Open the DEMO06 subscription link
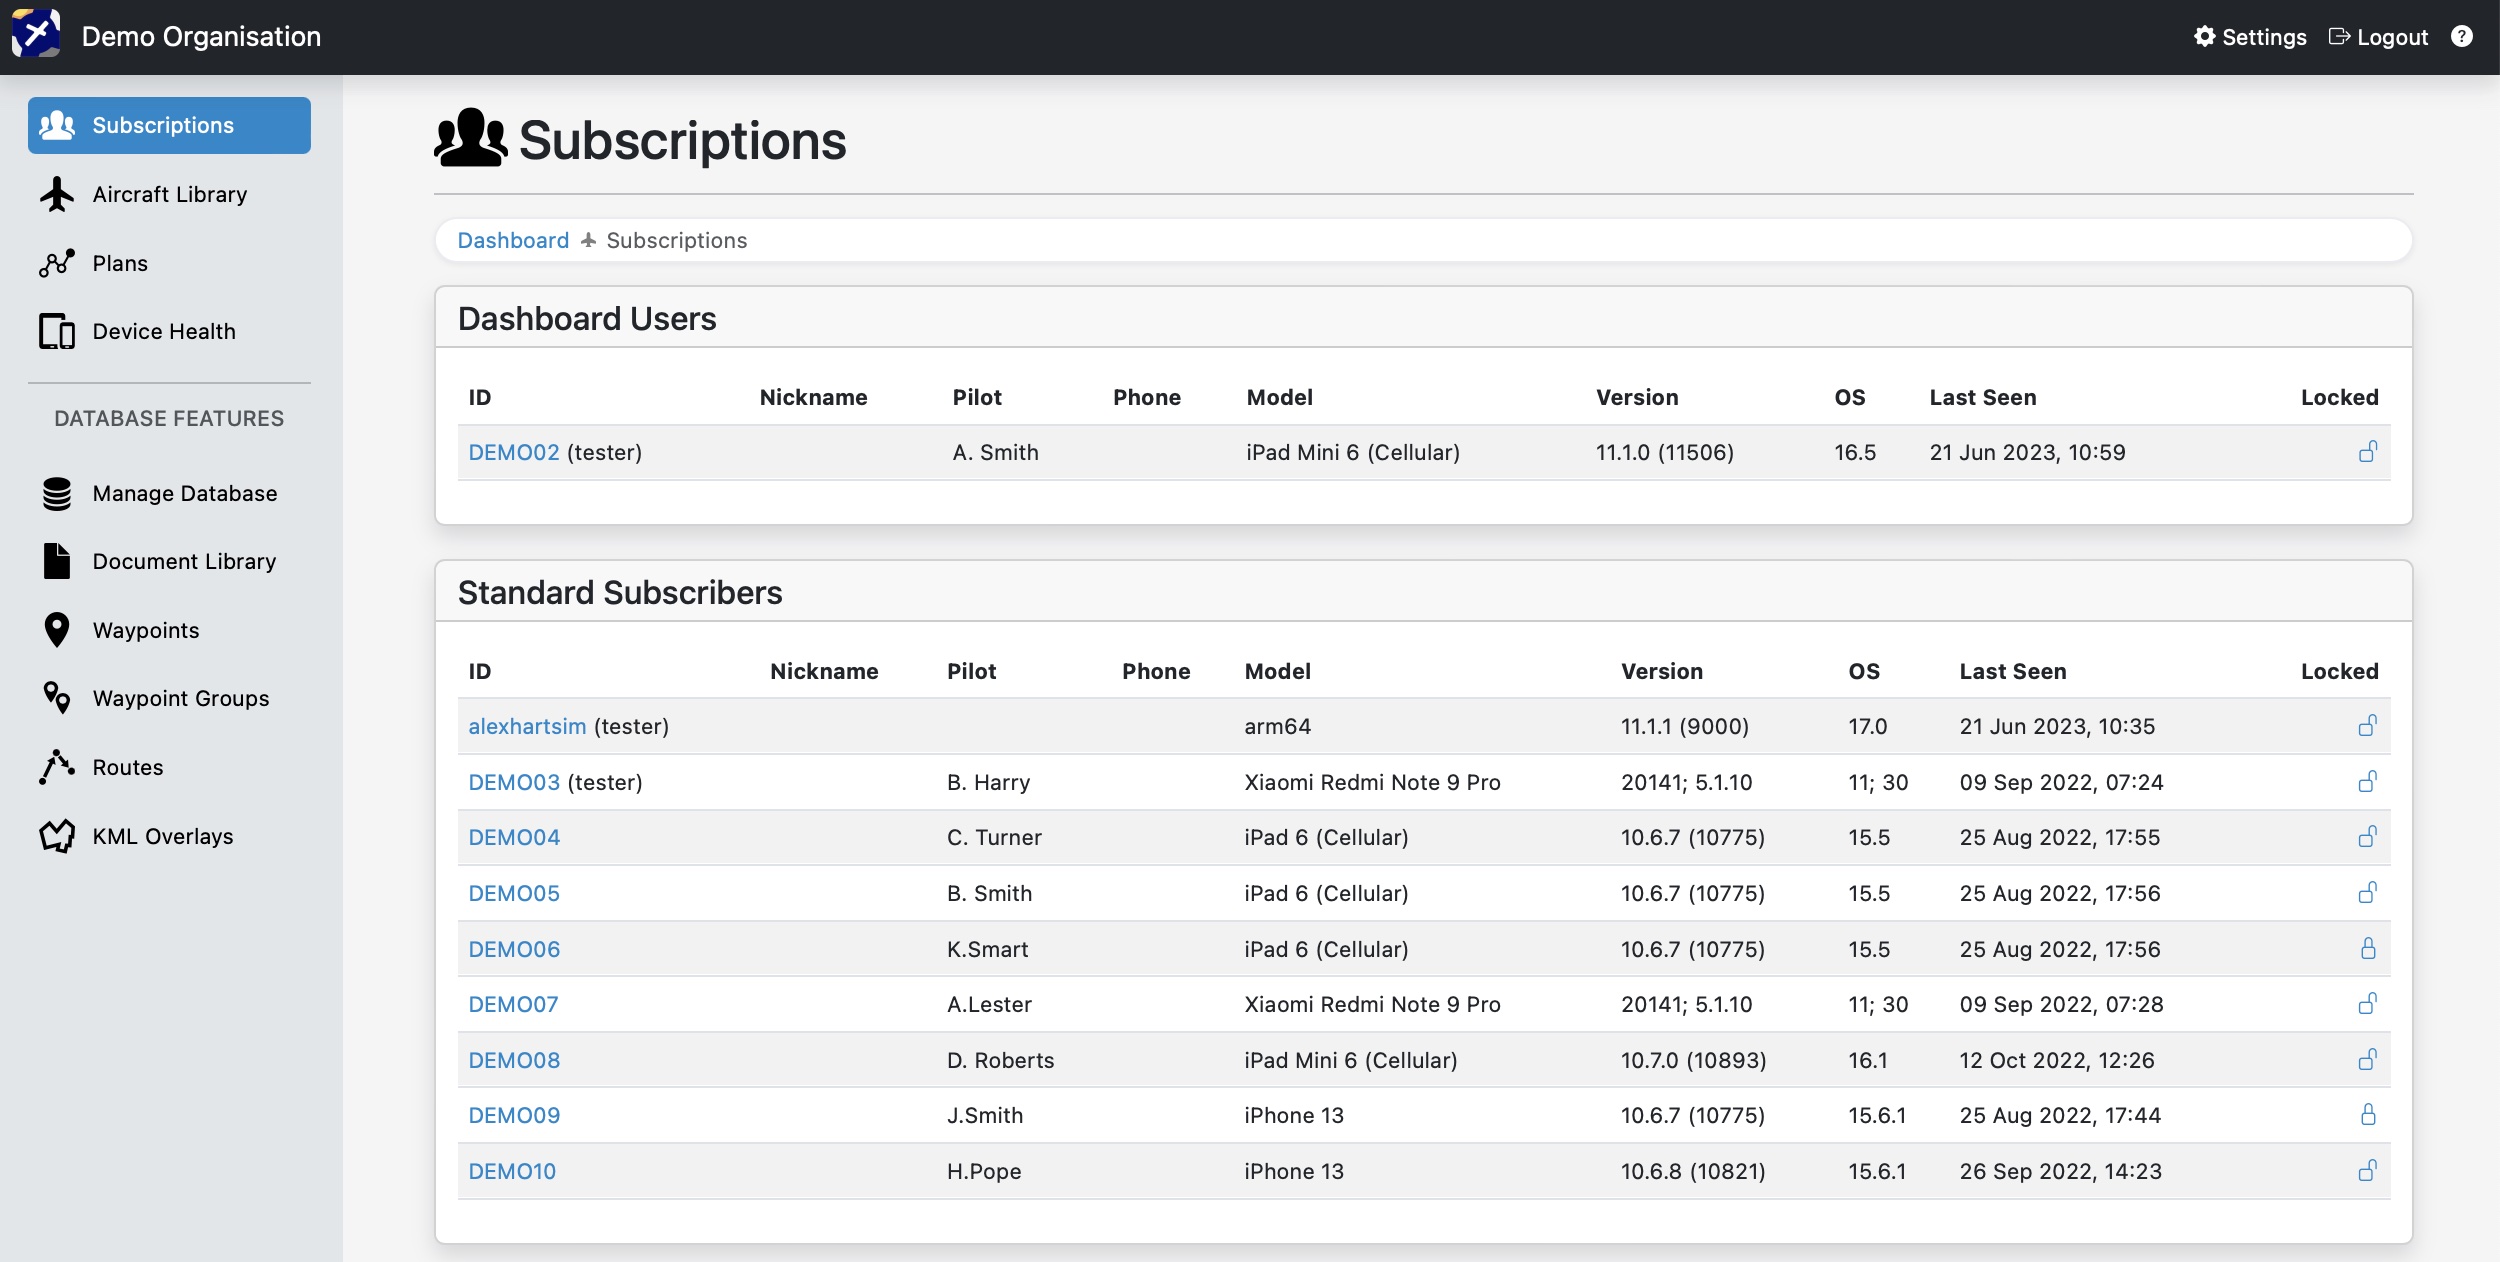The width and height of the screenshot is (2500, 1262). point(514,949)
